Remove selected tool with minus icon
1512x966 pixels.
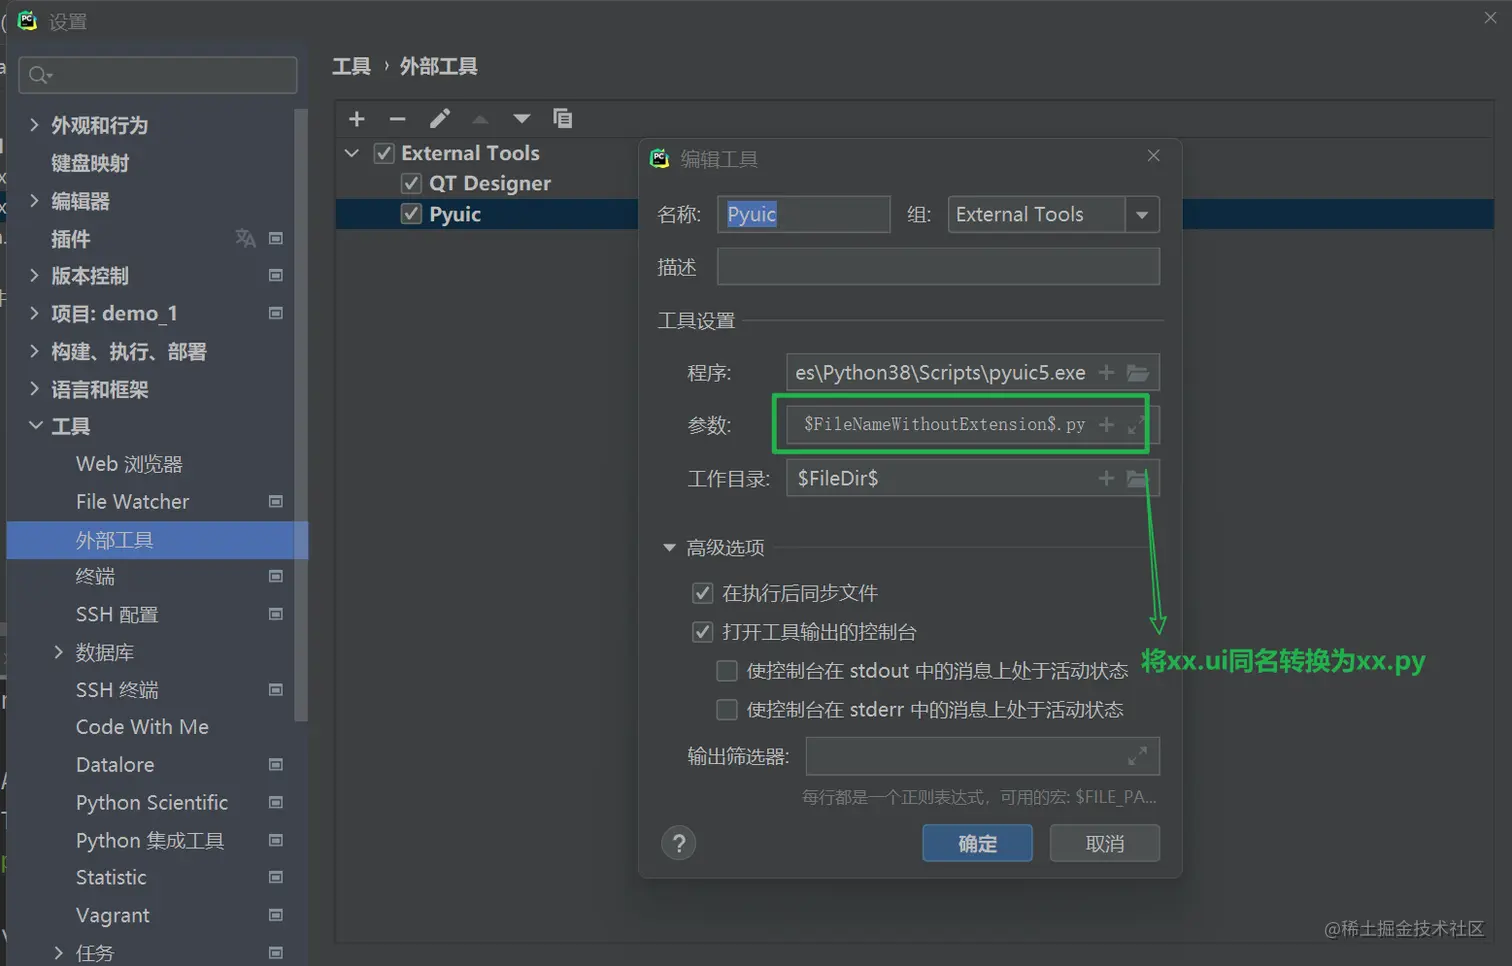tap(397, 119)
